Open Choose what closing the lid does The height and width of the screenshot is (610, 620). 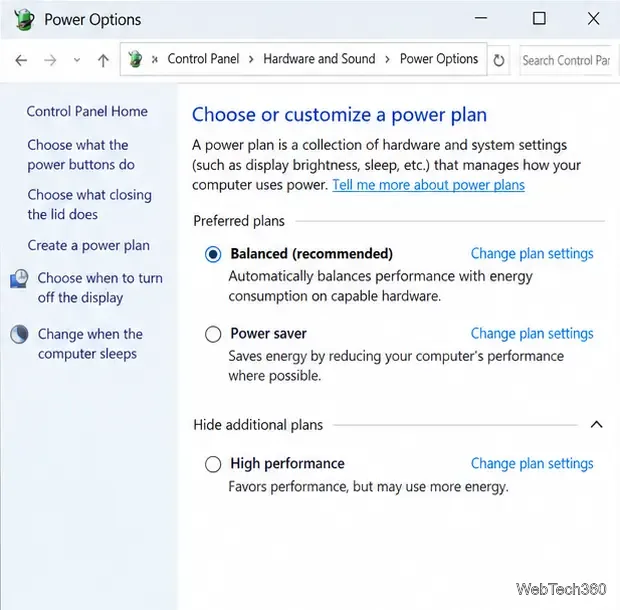pos(90,204)
